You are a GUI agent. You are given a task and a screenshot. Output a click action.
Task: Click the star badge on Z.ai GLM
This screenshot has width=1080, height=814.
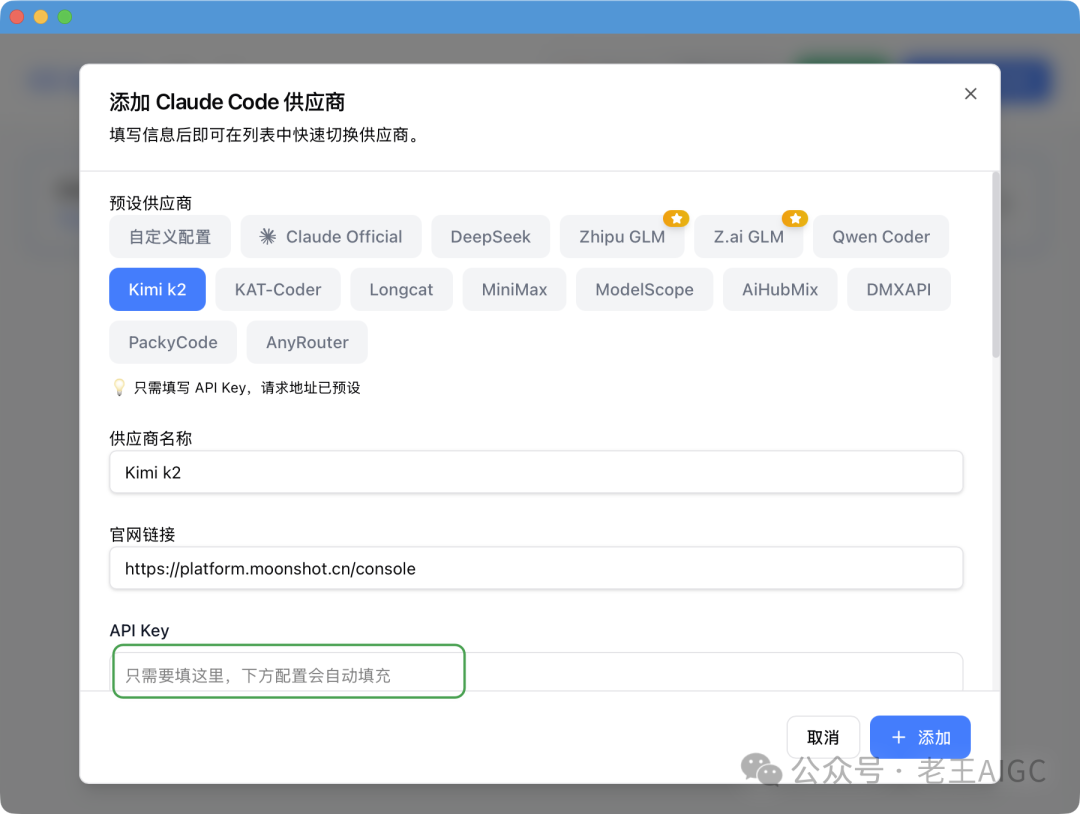point(795,218)
